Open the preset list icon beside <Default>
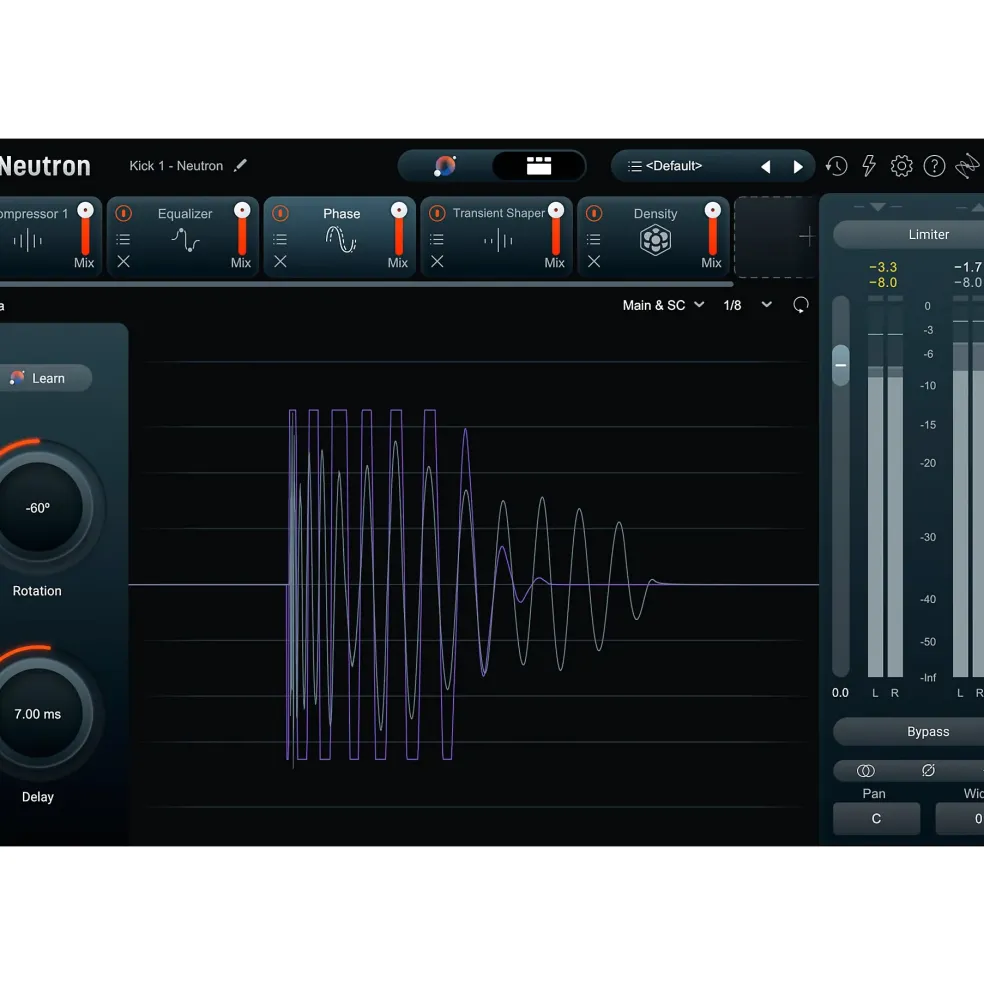Screen dimensions: 984x985 [635, 166]
